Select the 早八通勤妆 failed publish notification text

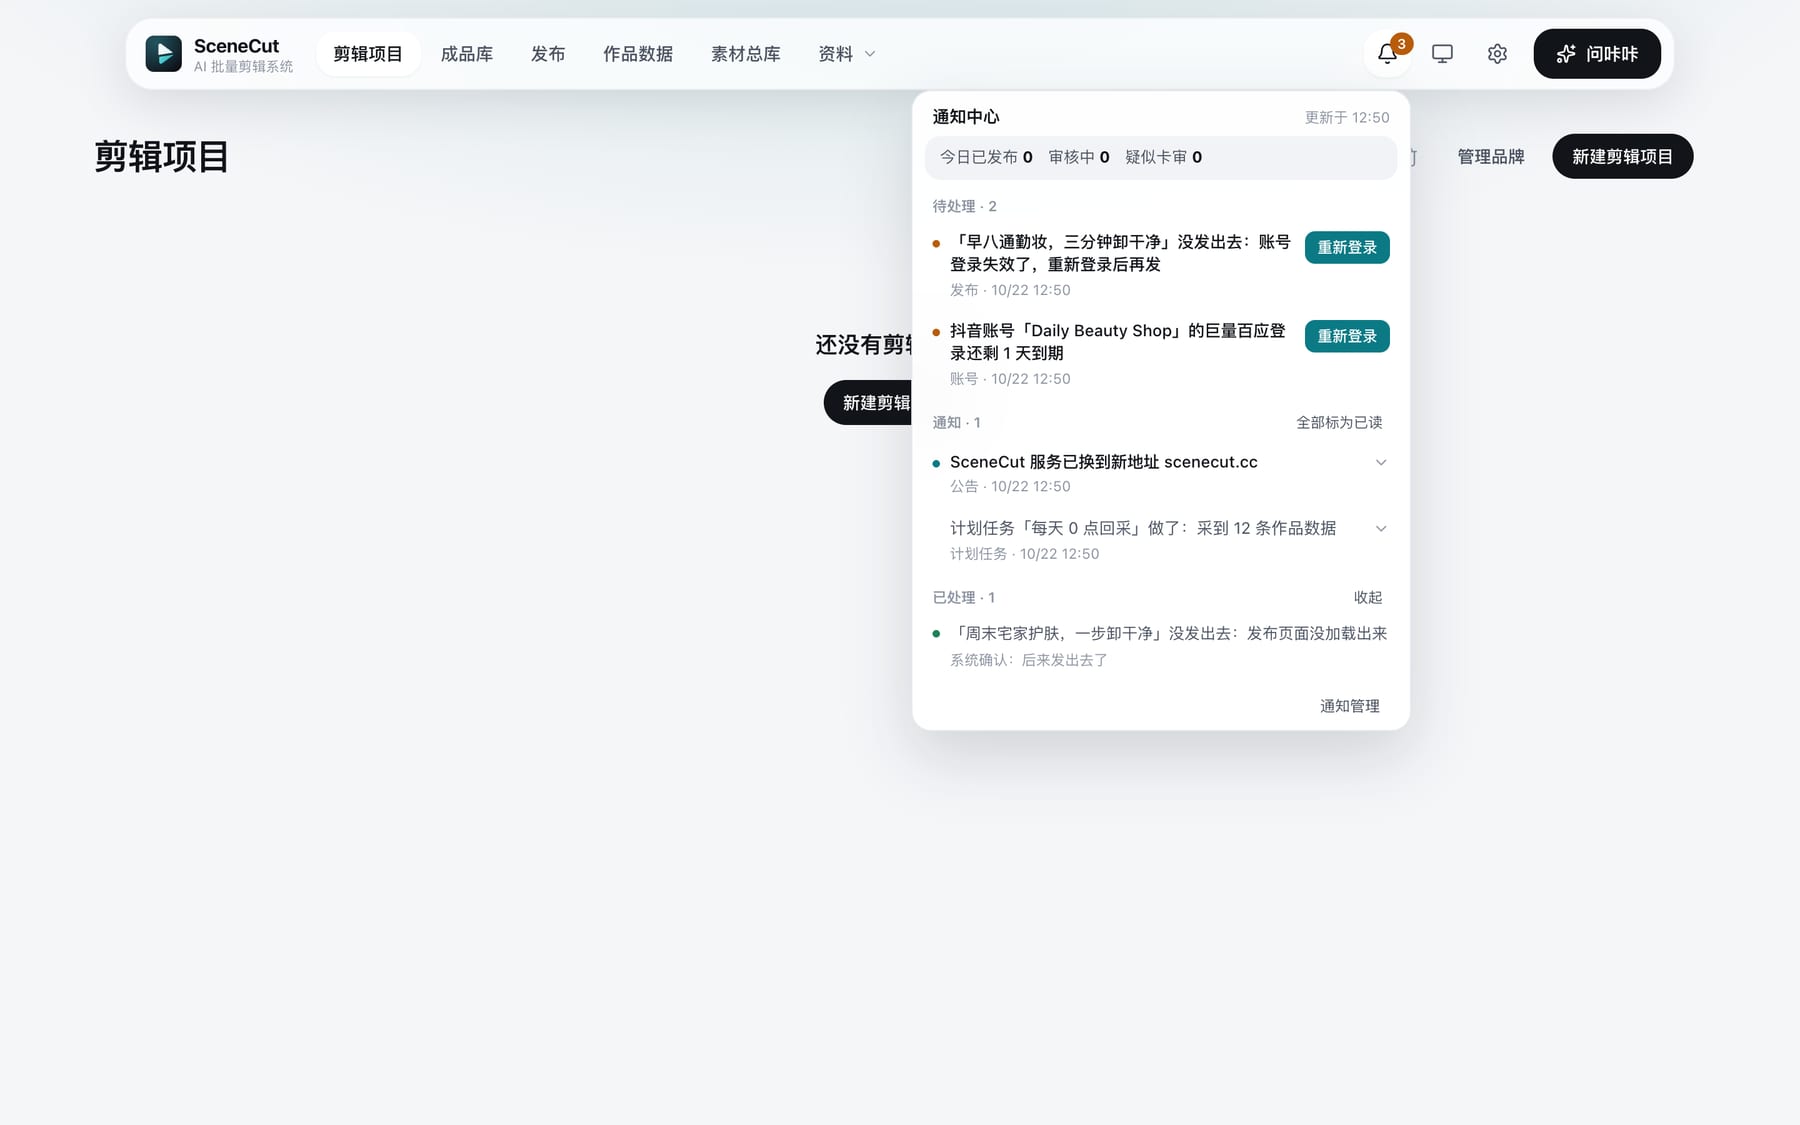[x=1120, y=253]
